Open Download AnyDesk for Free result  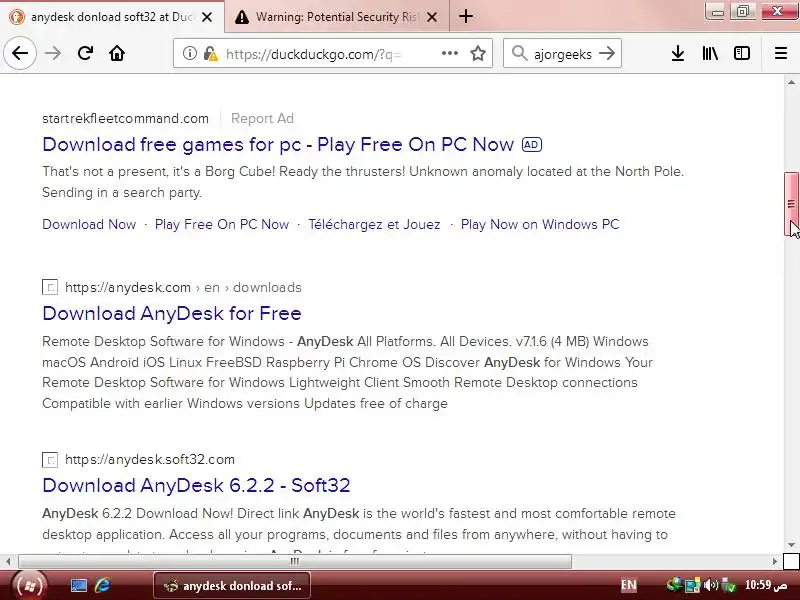(172, 313)
